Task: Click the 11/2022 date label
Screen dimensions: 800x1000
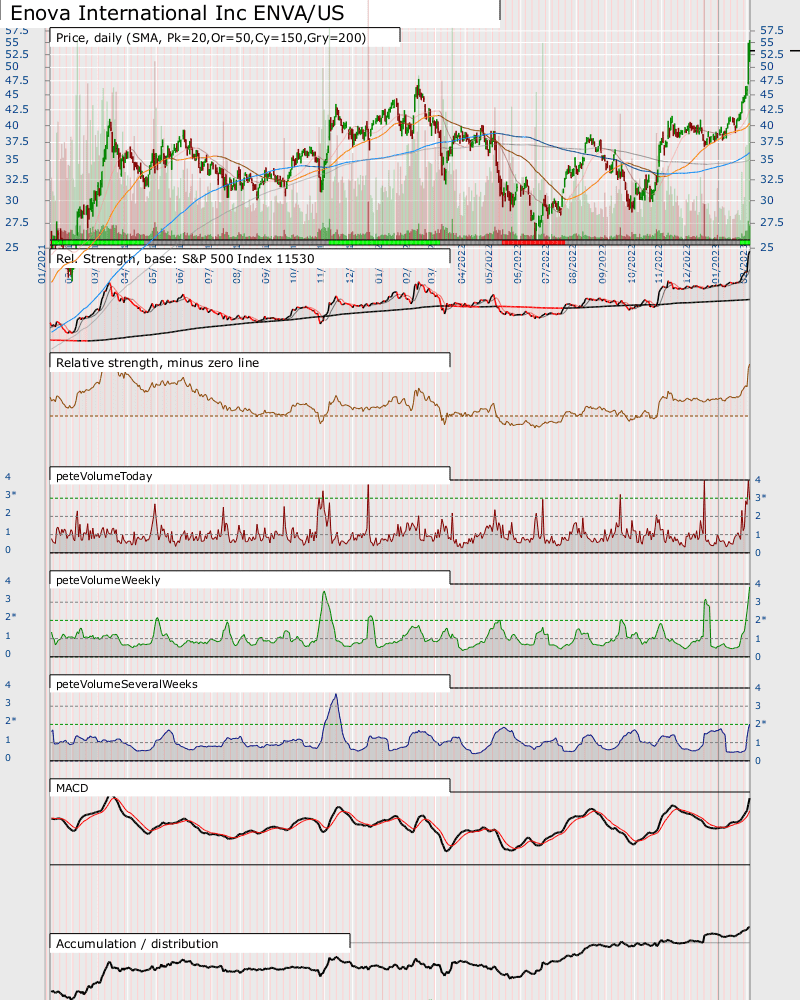Action: (659, 265)
